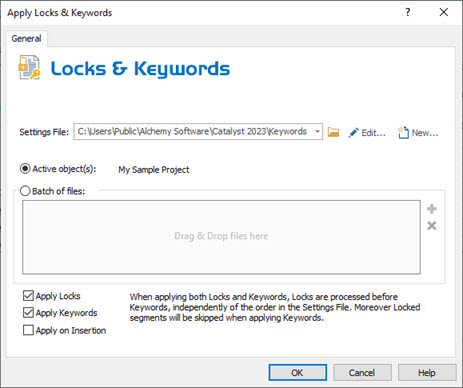The height and width of the screenshot is (388, 463).
Task: Click the Drag & Drop files area
Action: coord(221,237)
